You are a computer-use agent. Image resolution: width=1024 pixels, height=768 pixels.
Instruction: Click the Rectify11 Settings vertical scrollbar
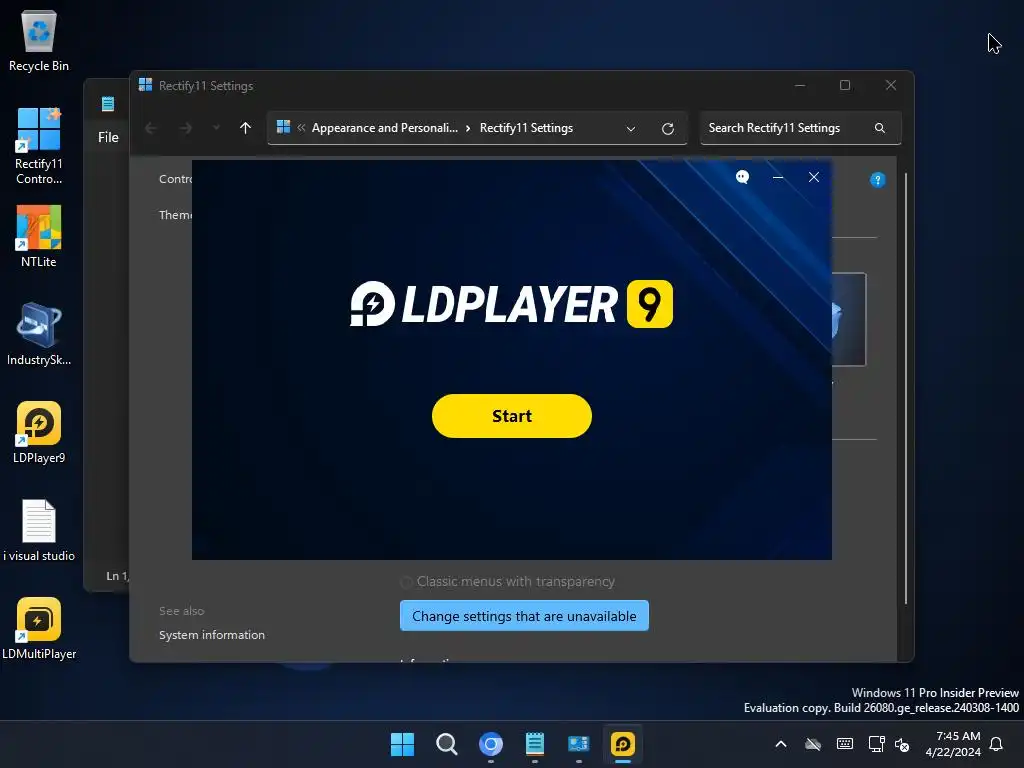[905, 389]
